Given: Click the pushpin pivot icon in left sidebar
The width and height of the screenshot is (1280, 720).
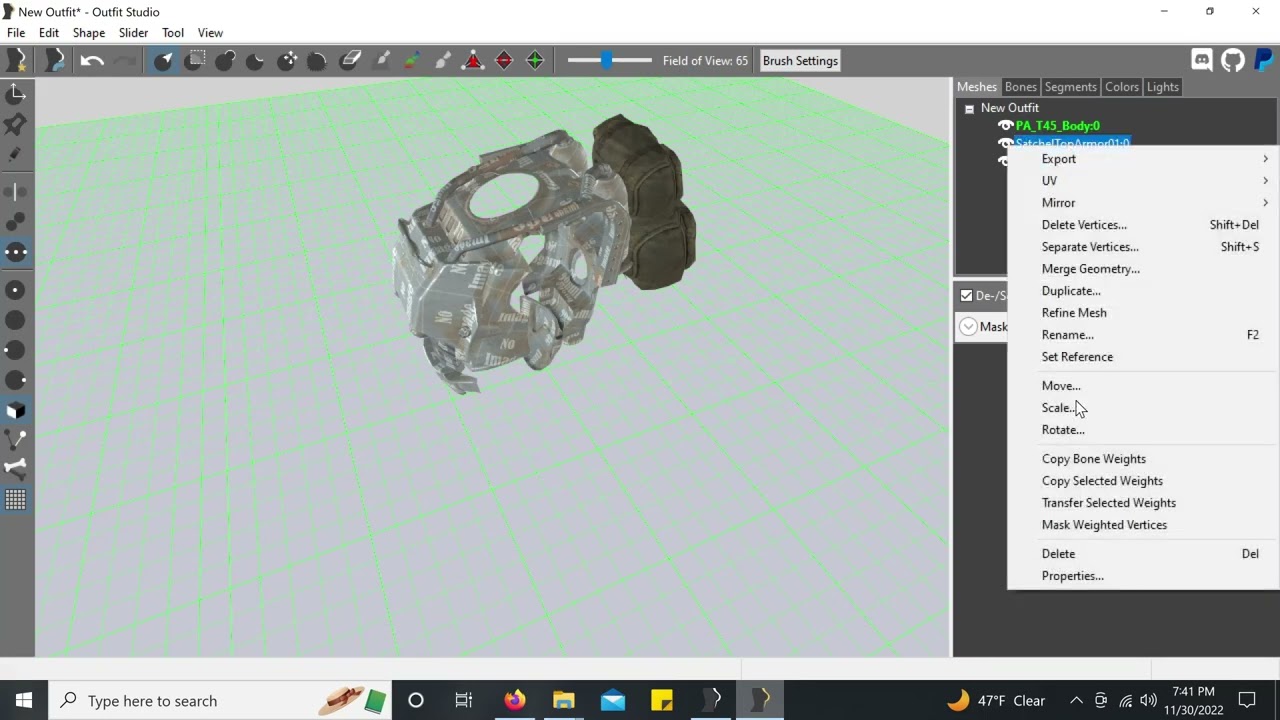Looking at the screenshot, I should [16, 124].
